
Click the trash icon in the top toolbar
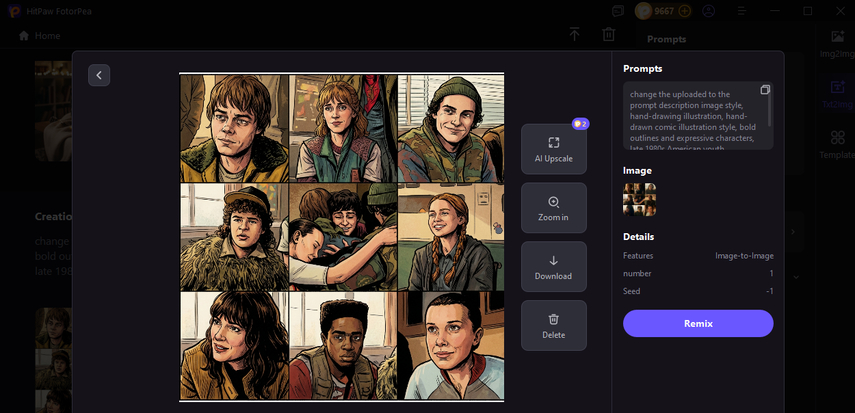[608, 35]
